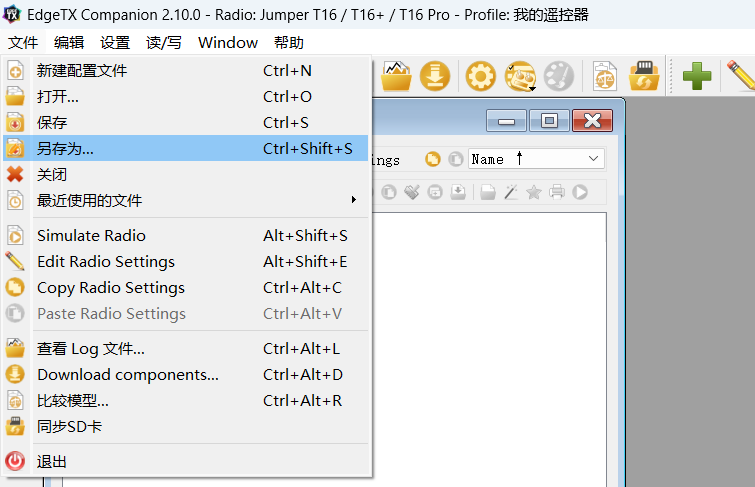This screenshot has width=755, height=487.
Task: Select 比较模型... menu entry
Action: tap(186, 401)
